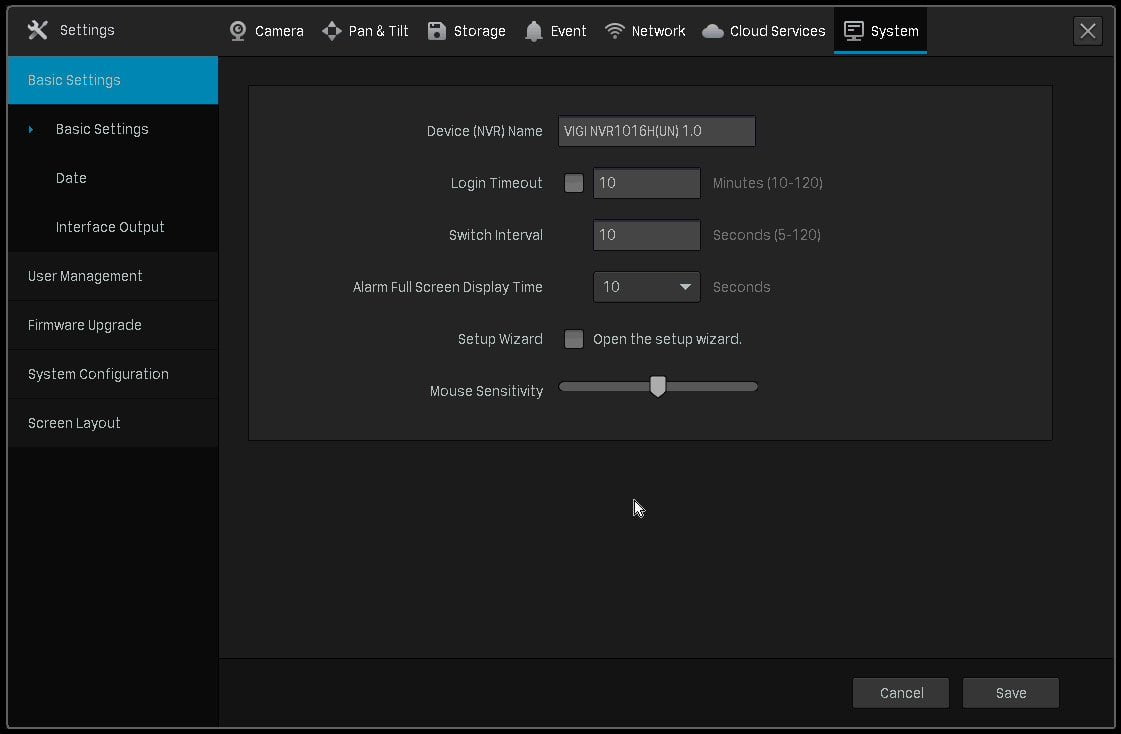Click the Storage floppy disk icon

tap(437, 31)
